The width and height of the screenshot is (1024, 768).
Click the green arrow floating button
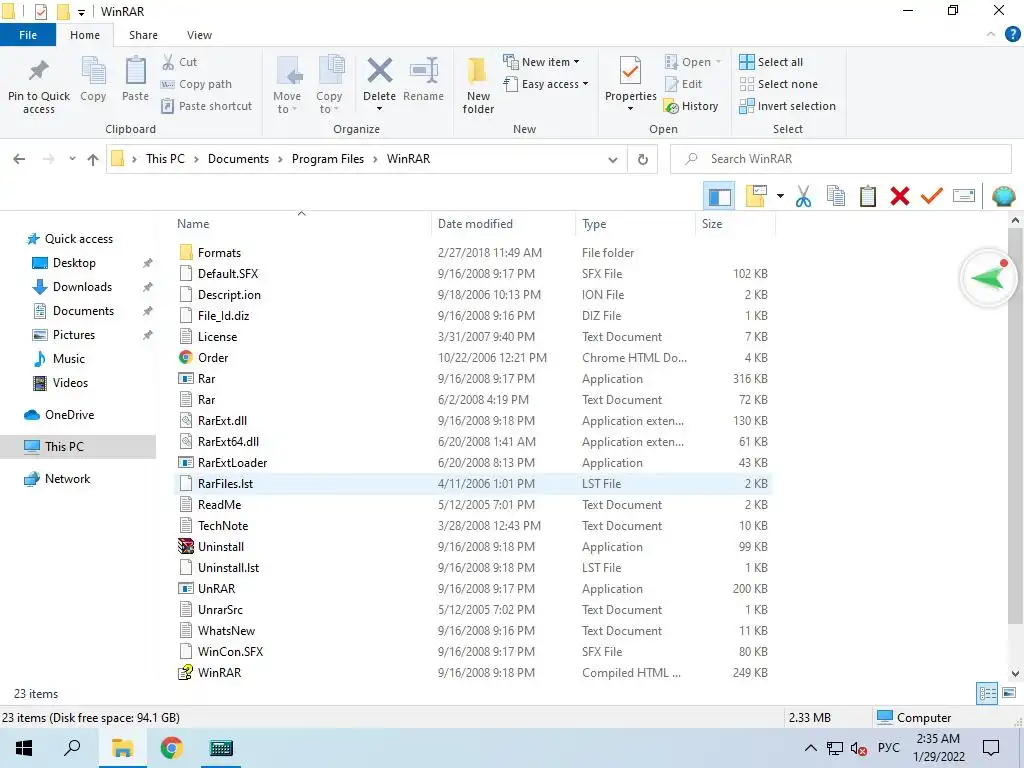pyautogui.click(x=989, y=278)
